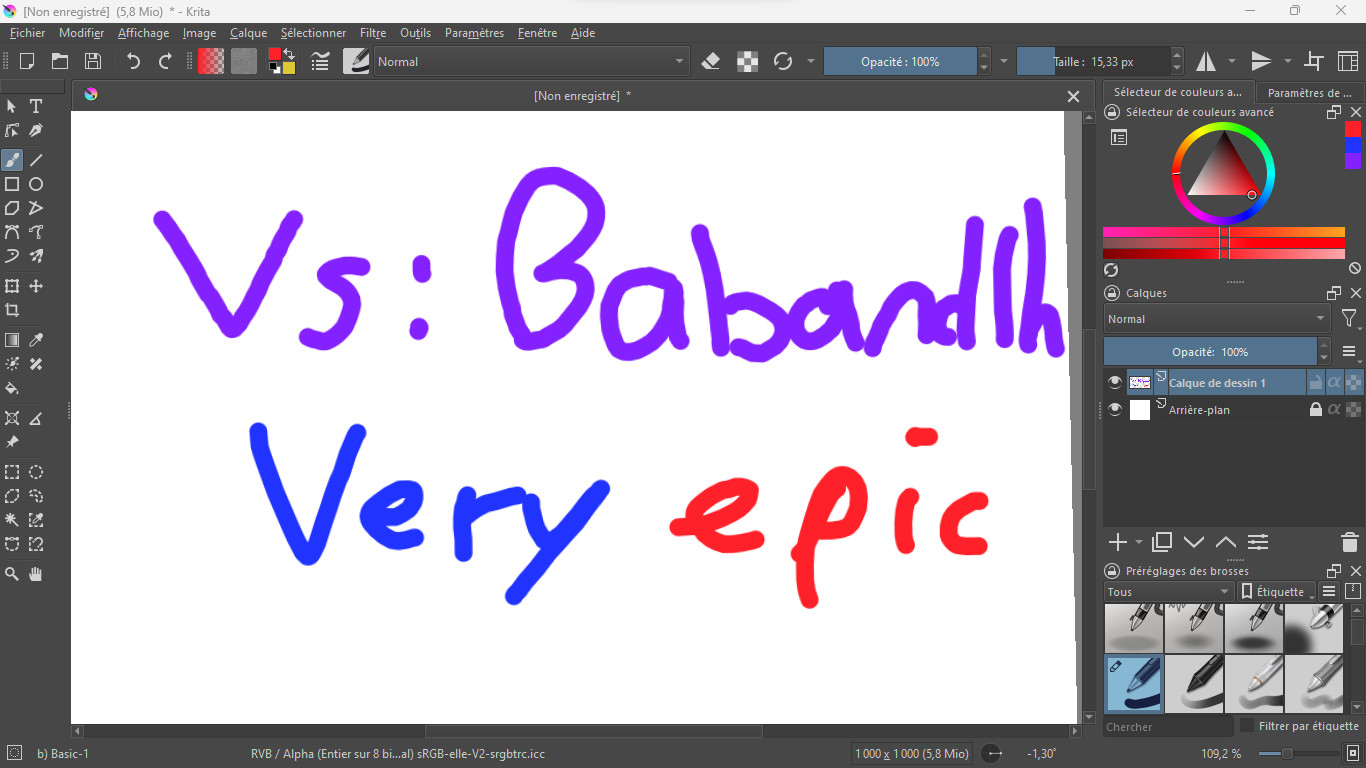Adjust the brush Opacité slider in toolbar
The width and height of the screenshot is (1366, 768).
900,62
